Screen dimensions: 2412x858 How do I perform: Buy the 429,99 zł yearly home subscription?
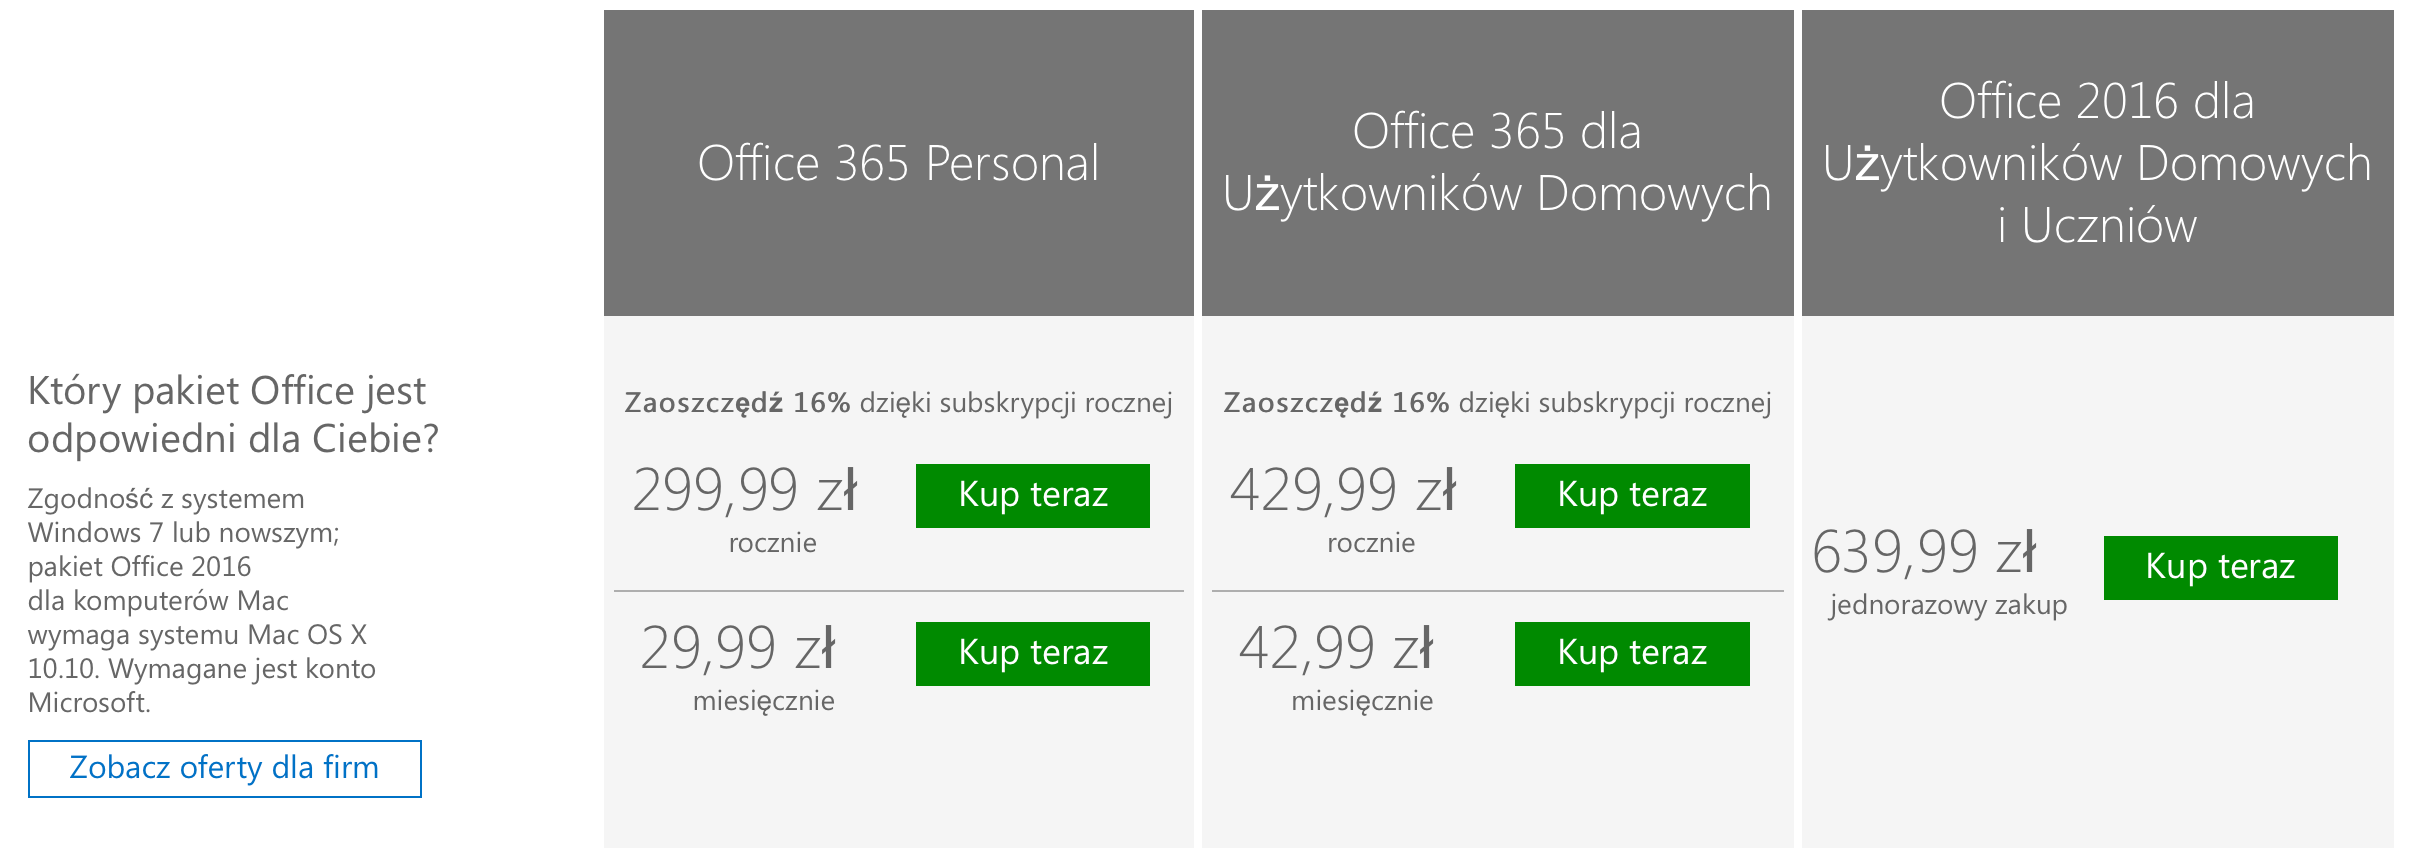tap(1632, 495)
